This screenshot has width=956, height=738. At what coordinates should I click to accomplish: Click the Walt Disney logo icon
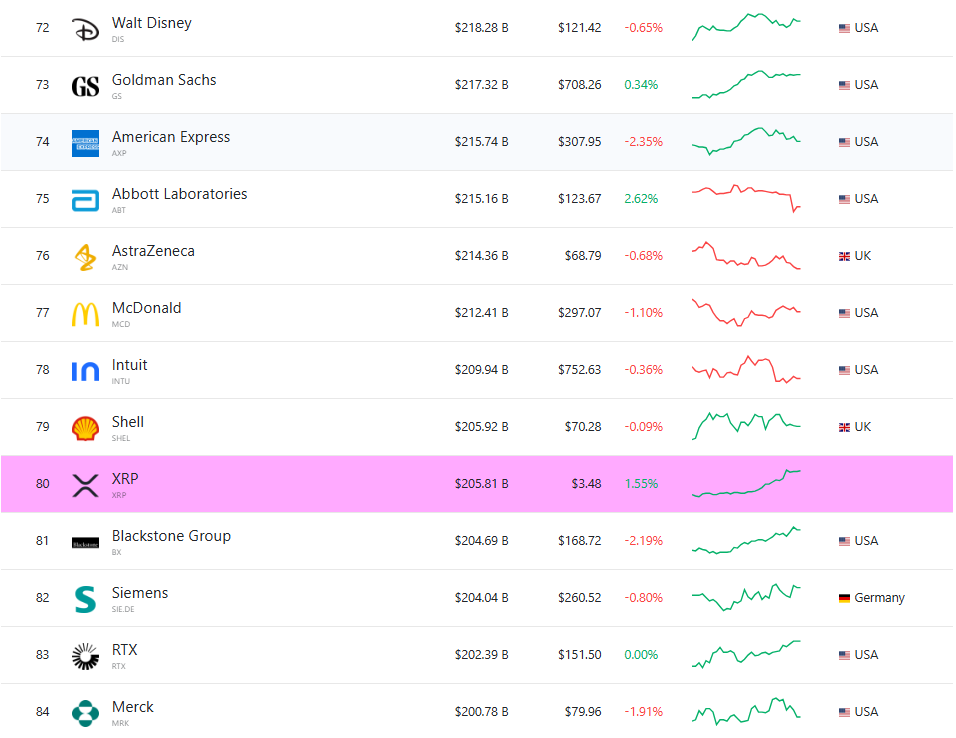[x=85, y=29]
